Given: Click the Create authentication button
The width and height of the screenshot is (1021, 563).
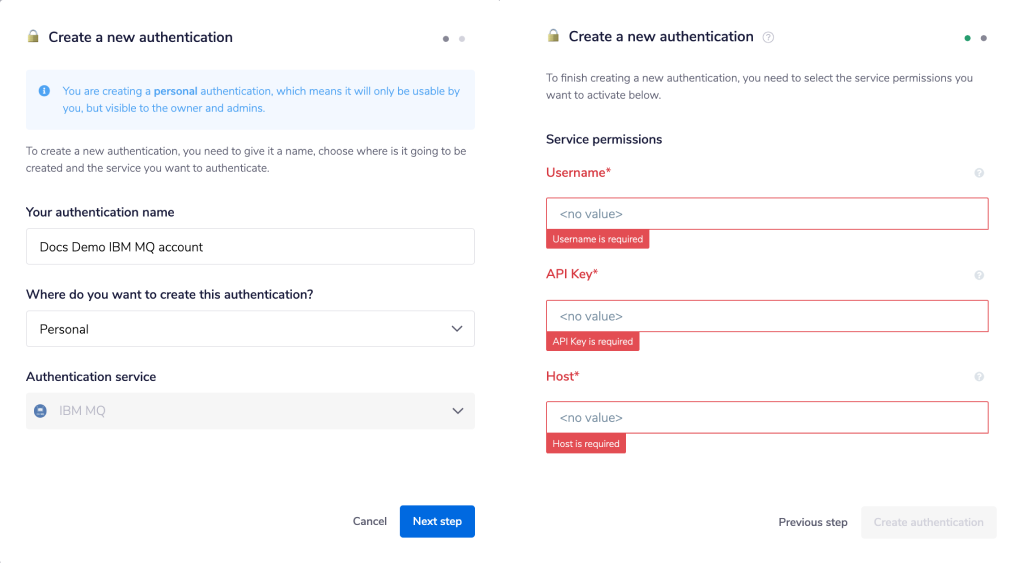Looking at the screenshot, I should point(928,522).
